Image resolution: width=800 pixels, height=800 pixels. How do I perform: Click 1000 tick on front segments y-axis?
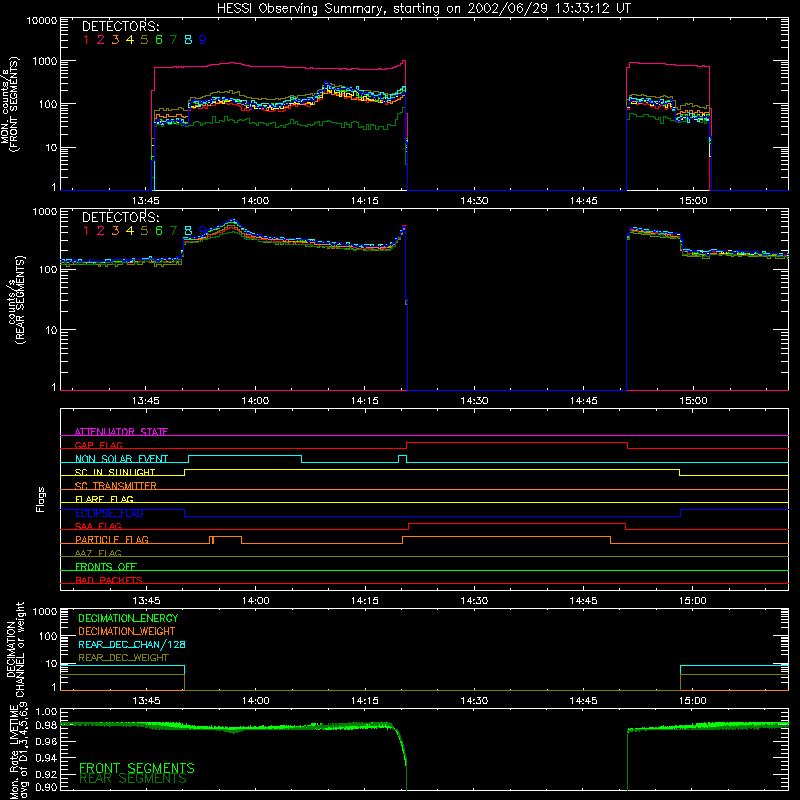(x=45, y=61)
